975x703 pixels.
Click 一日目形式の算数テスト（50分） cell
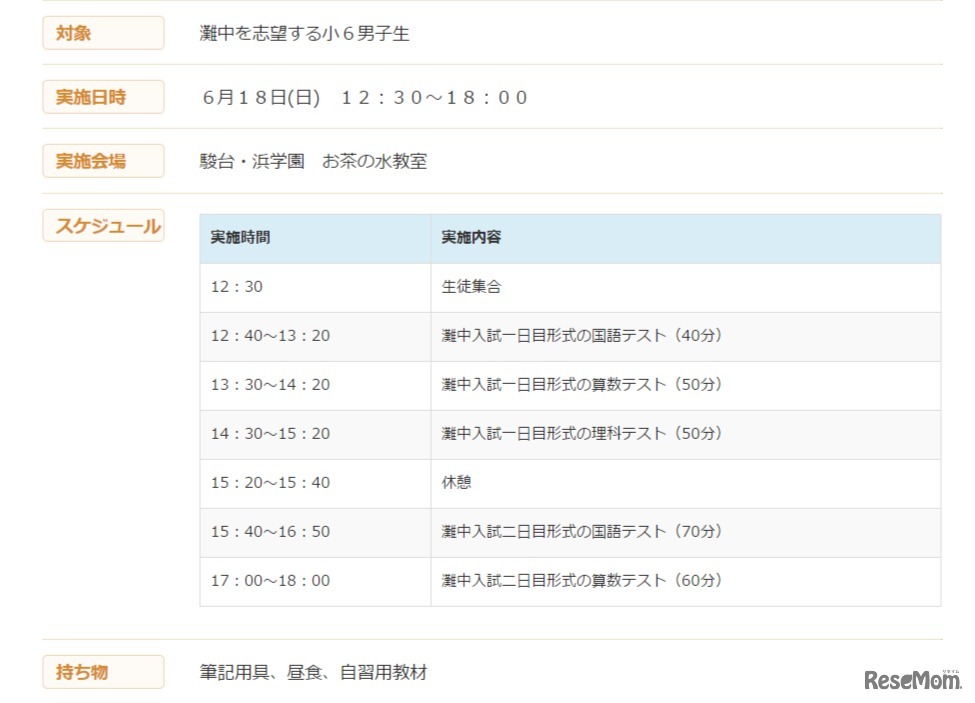686,386
